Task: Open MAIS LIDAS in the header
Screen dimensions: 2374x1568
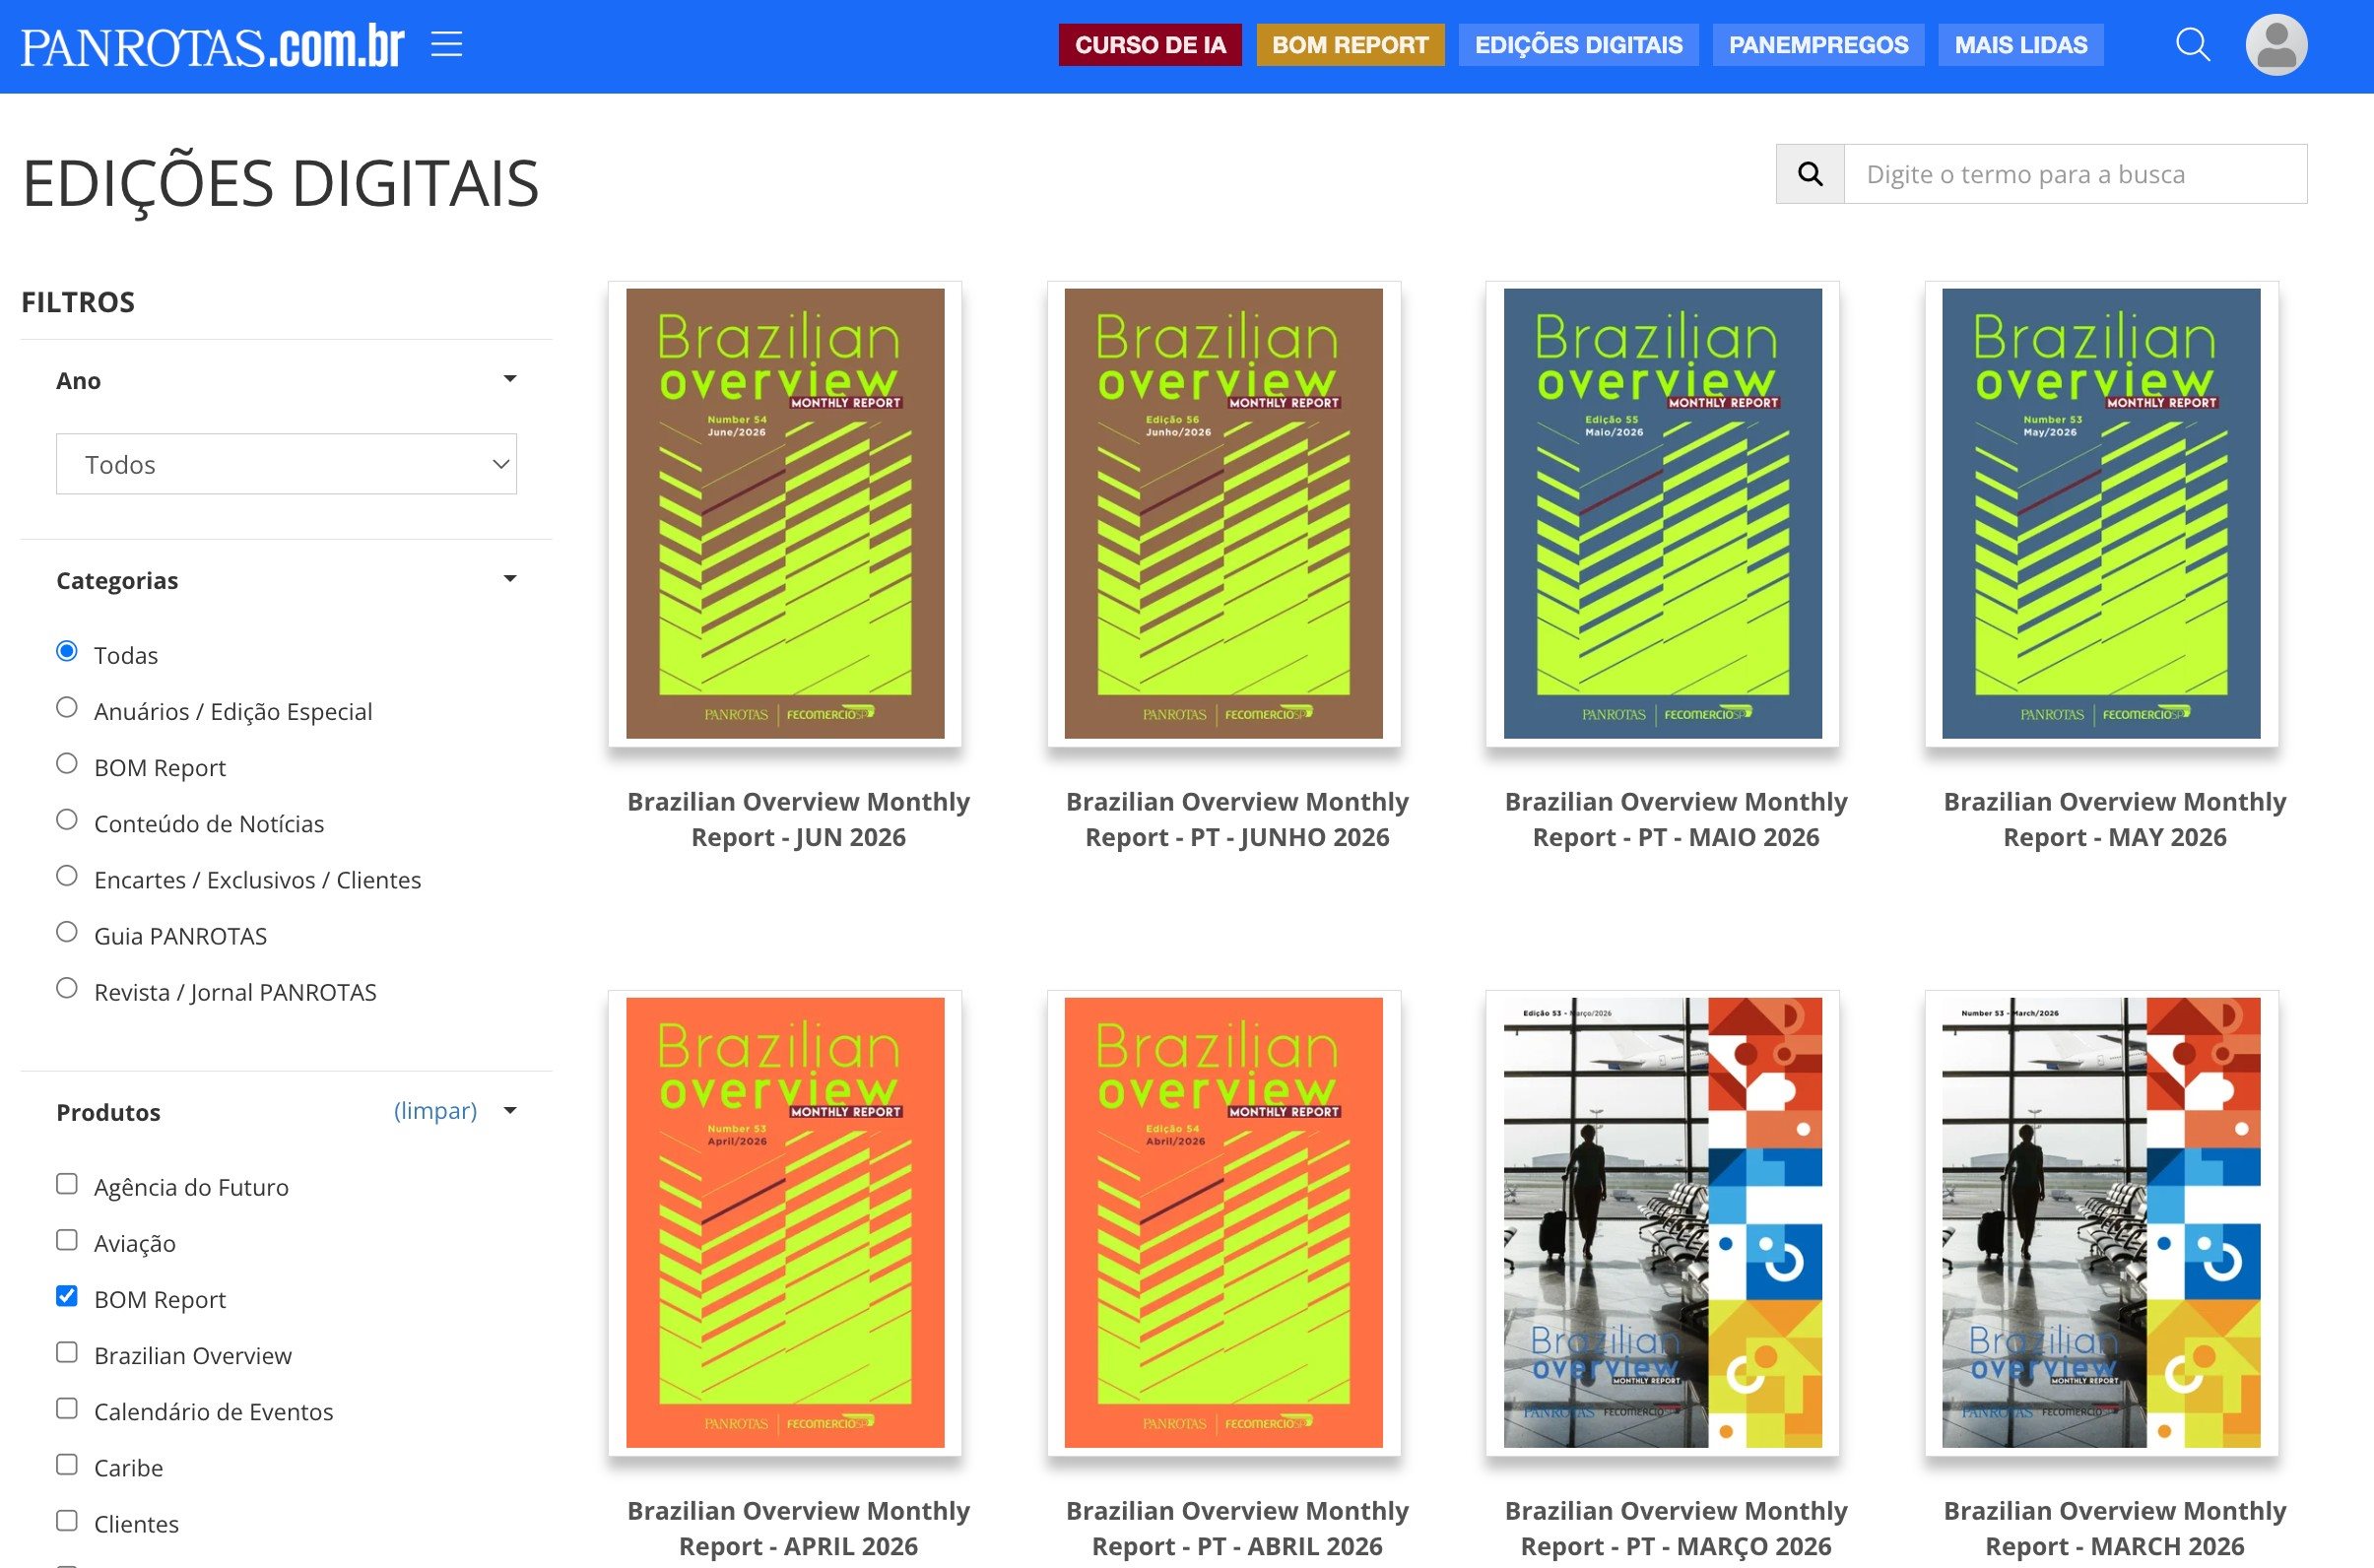Action: coord(2021,45)
